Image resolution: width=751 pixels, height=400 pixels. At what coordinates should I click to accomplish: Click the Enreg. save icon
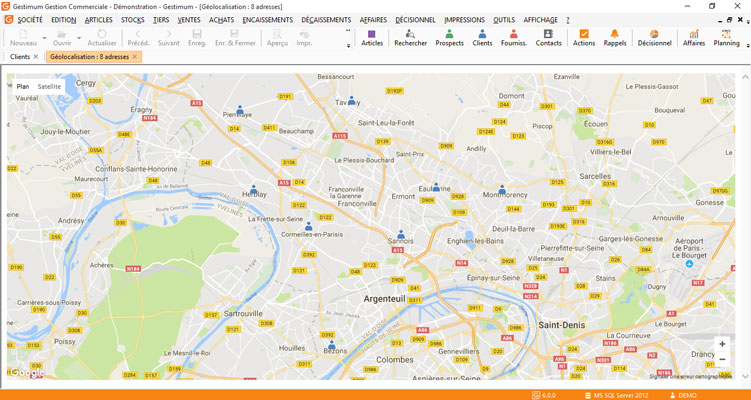(x=197, y=38)
